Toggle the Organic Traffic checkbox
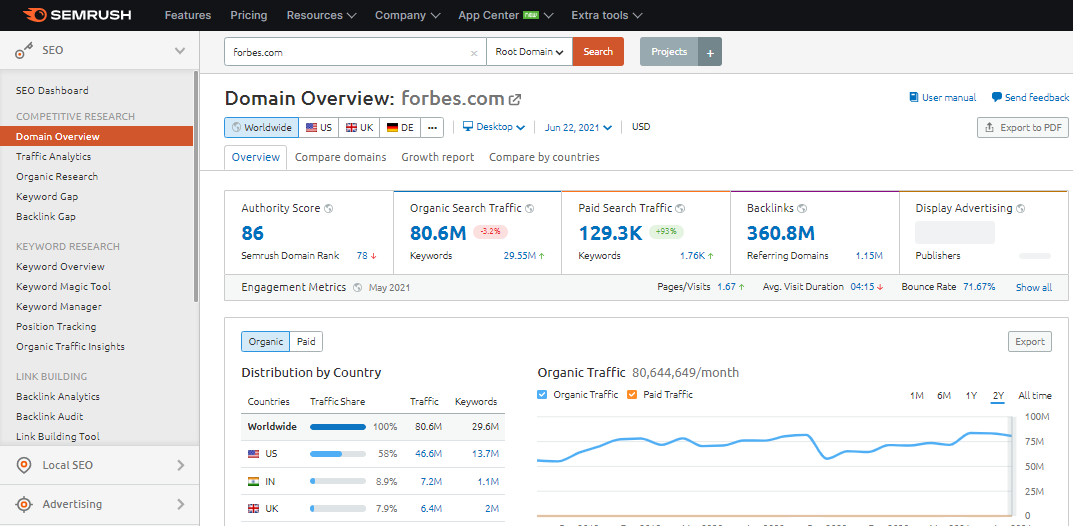This screenshot has height=526, width=1073. click(543, 395)
